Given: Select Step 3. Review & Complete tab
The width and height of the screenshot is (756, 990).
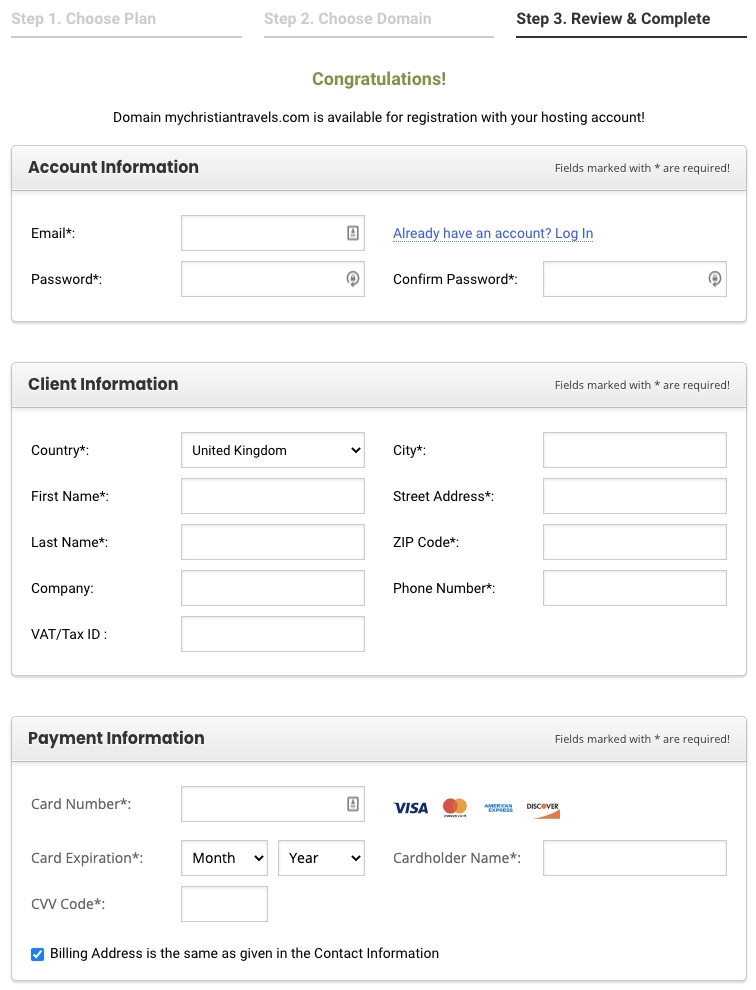Looking at the screenshot, I should 631,19.
